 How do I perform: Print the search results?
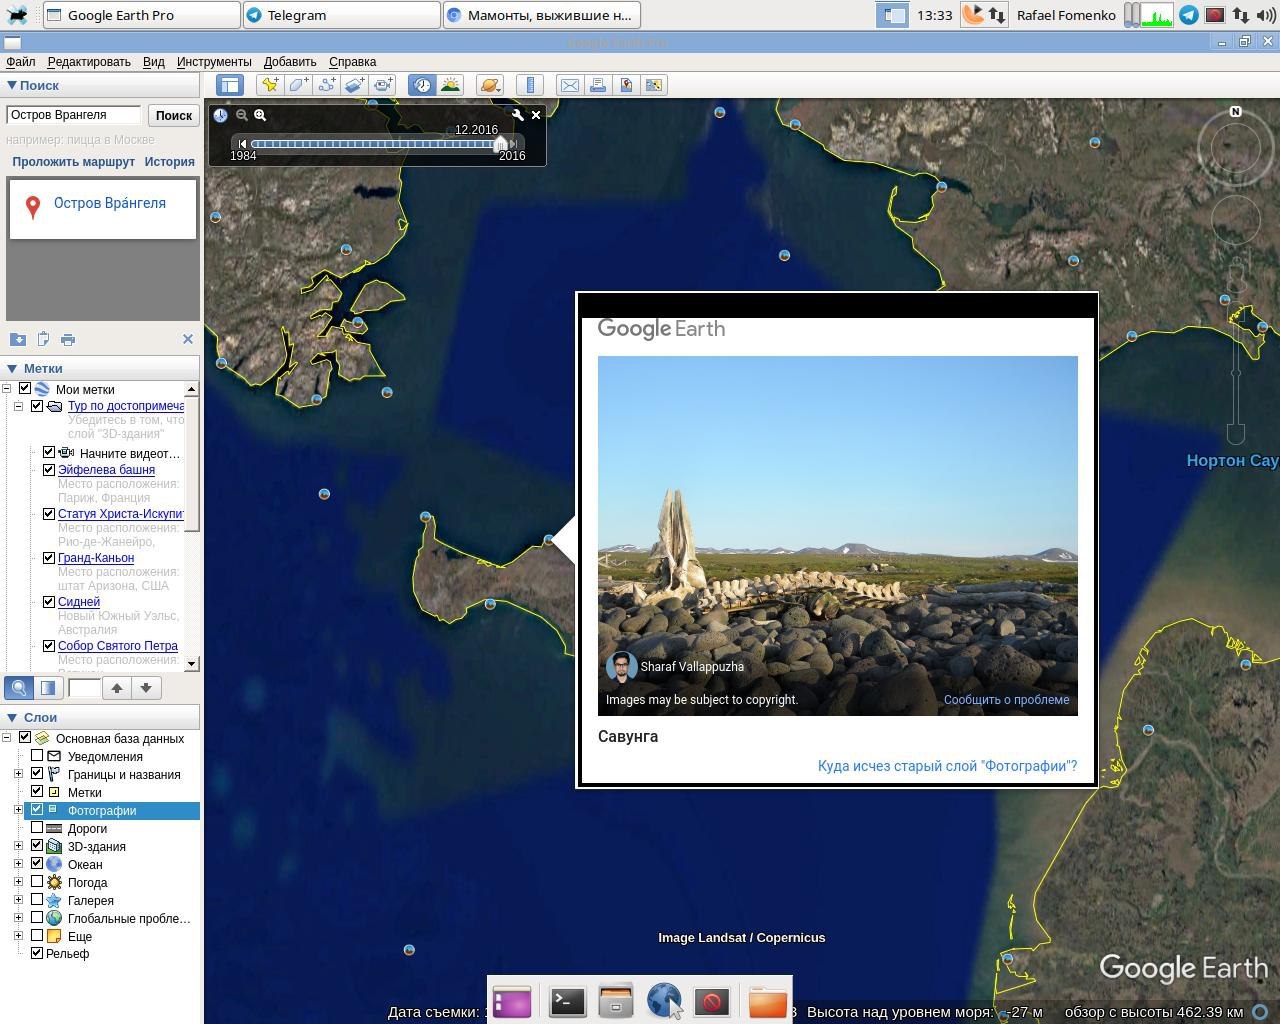pos(68,339)
